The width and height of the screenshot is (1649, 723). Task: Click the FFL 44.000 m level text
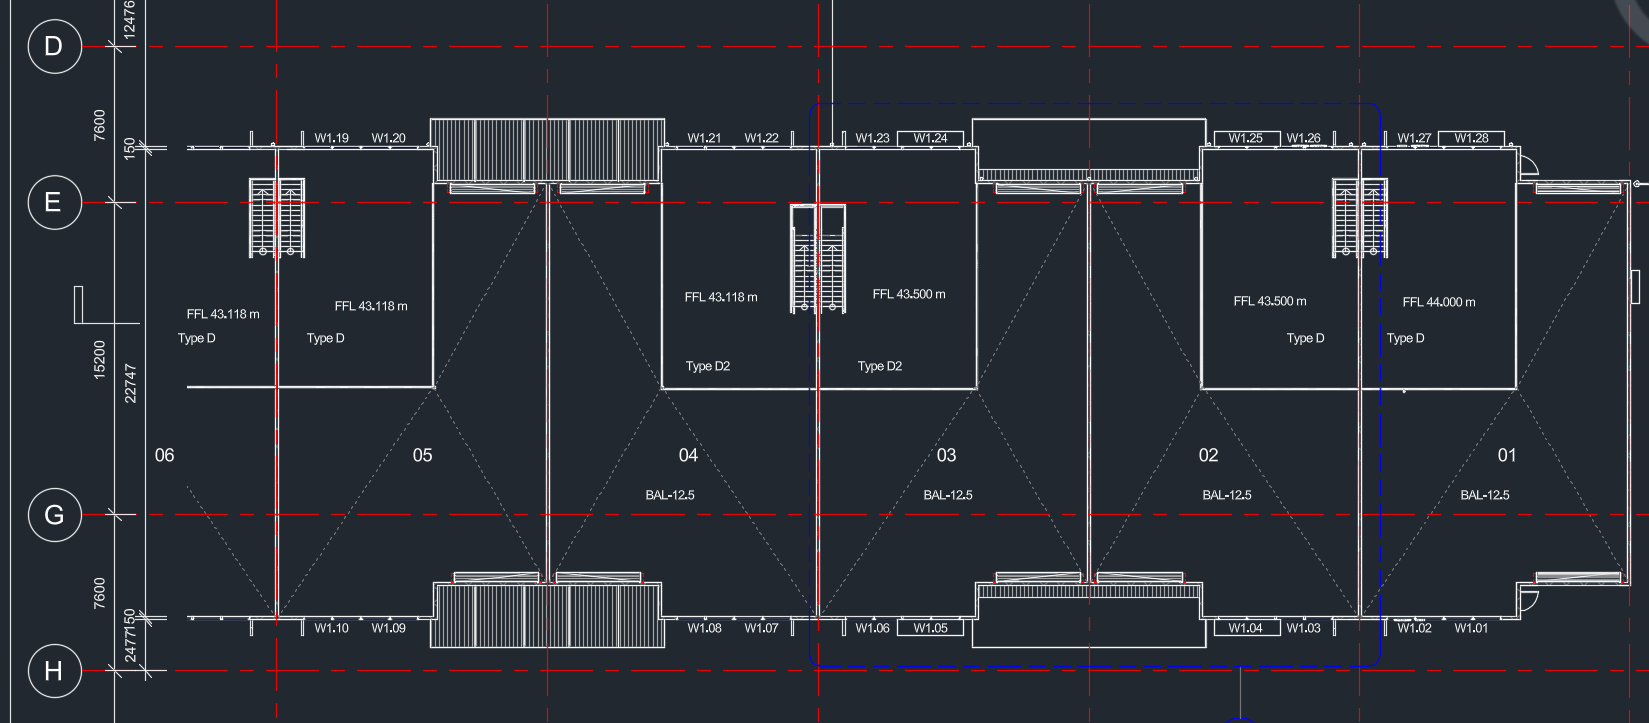tap(1439, 302)
